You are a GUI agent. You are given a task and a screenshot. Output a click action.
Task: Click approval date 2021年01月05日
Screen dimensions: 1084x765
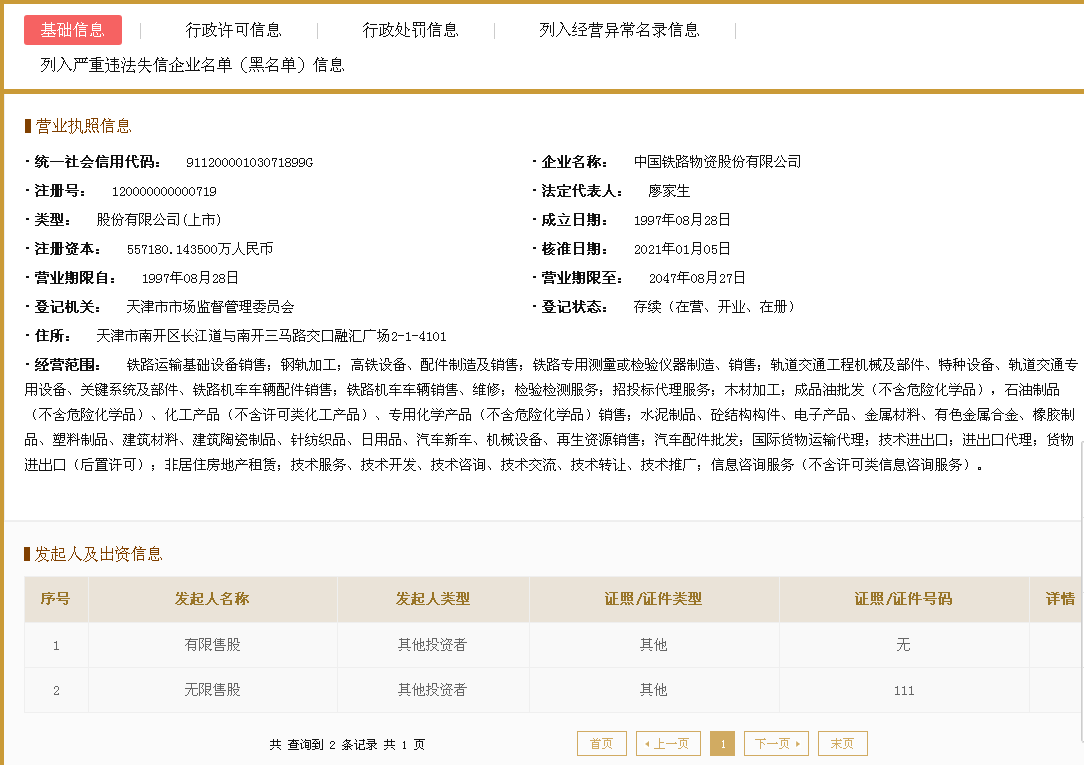click(682, 249)
